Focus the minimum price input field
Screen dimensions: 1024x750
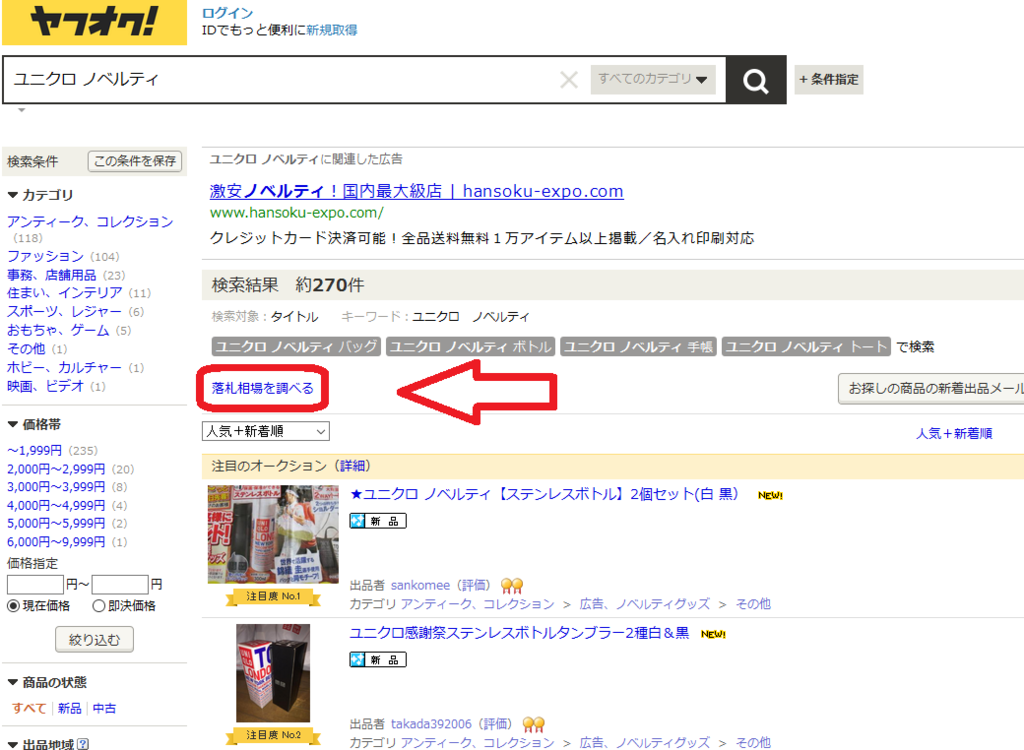click(x=35, y=584)
